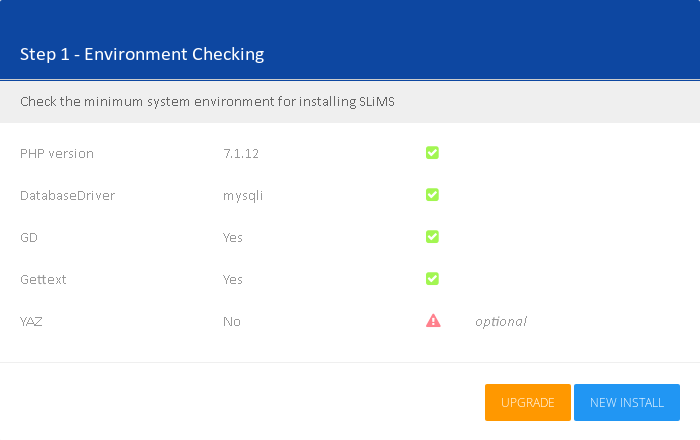Click the 'YAZ' requirement label

pyautogui.click(x=32, y=322)
